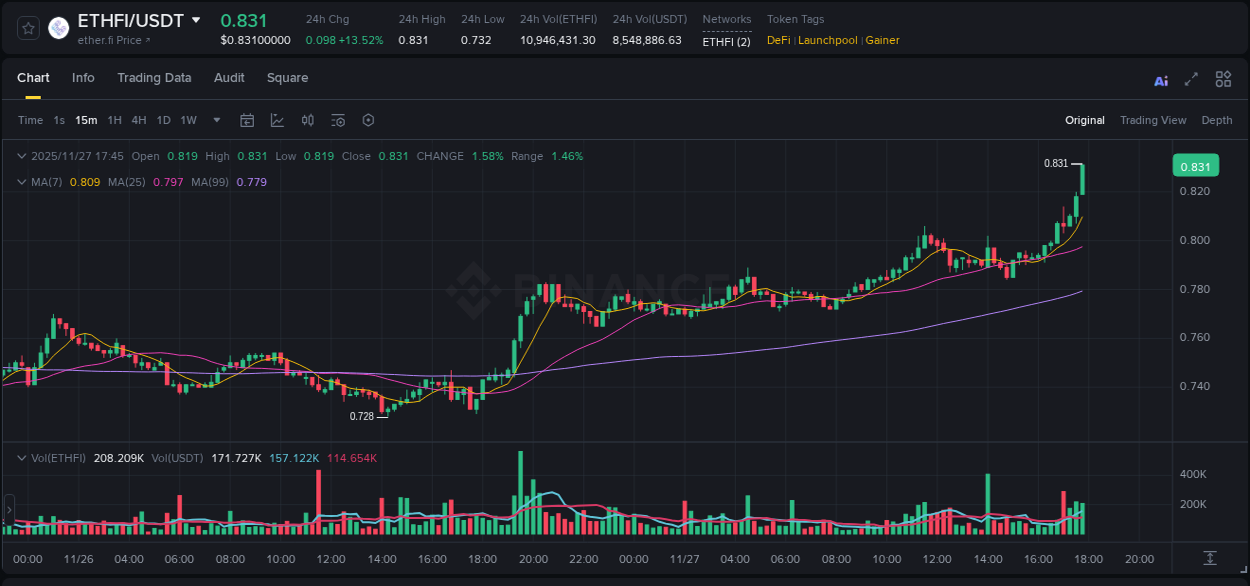The width and height of the screenshot is (1250, 586).
Task: Collapse the moving average indicator row
Action: click(x=22, y=182)
